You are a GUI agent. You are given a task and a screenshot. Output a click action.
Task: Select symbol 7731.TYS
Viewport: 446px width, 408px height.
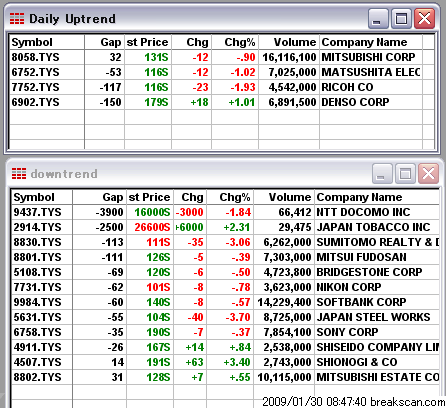point(37,287)
